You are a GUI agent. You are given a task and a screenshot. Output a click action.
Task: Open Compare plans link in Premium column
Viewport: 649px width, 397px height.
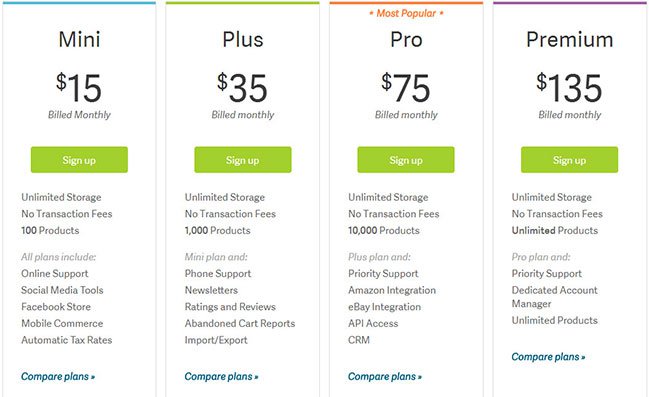click(548, 356)
